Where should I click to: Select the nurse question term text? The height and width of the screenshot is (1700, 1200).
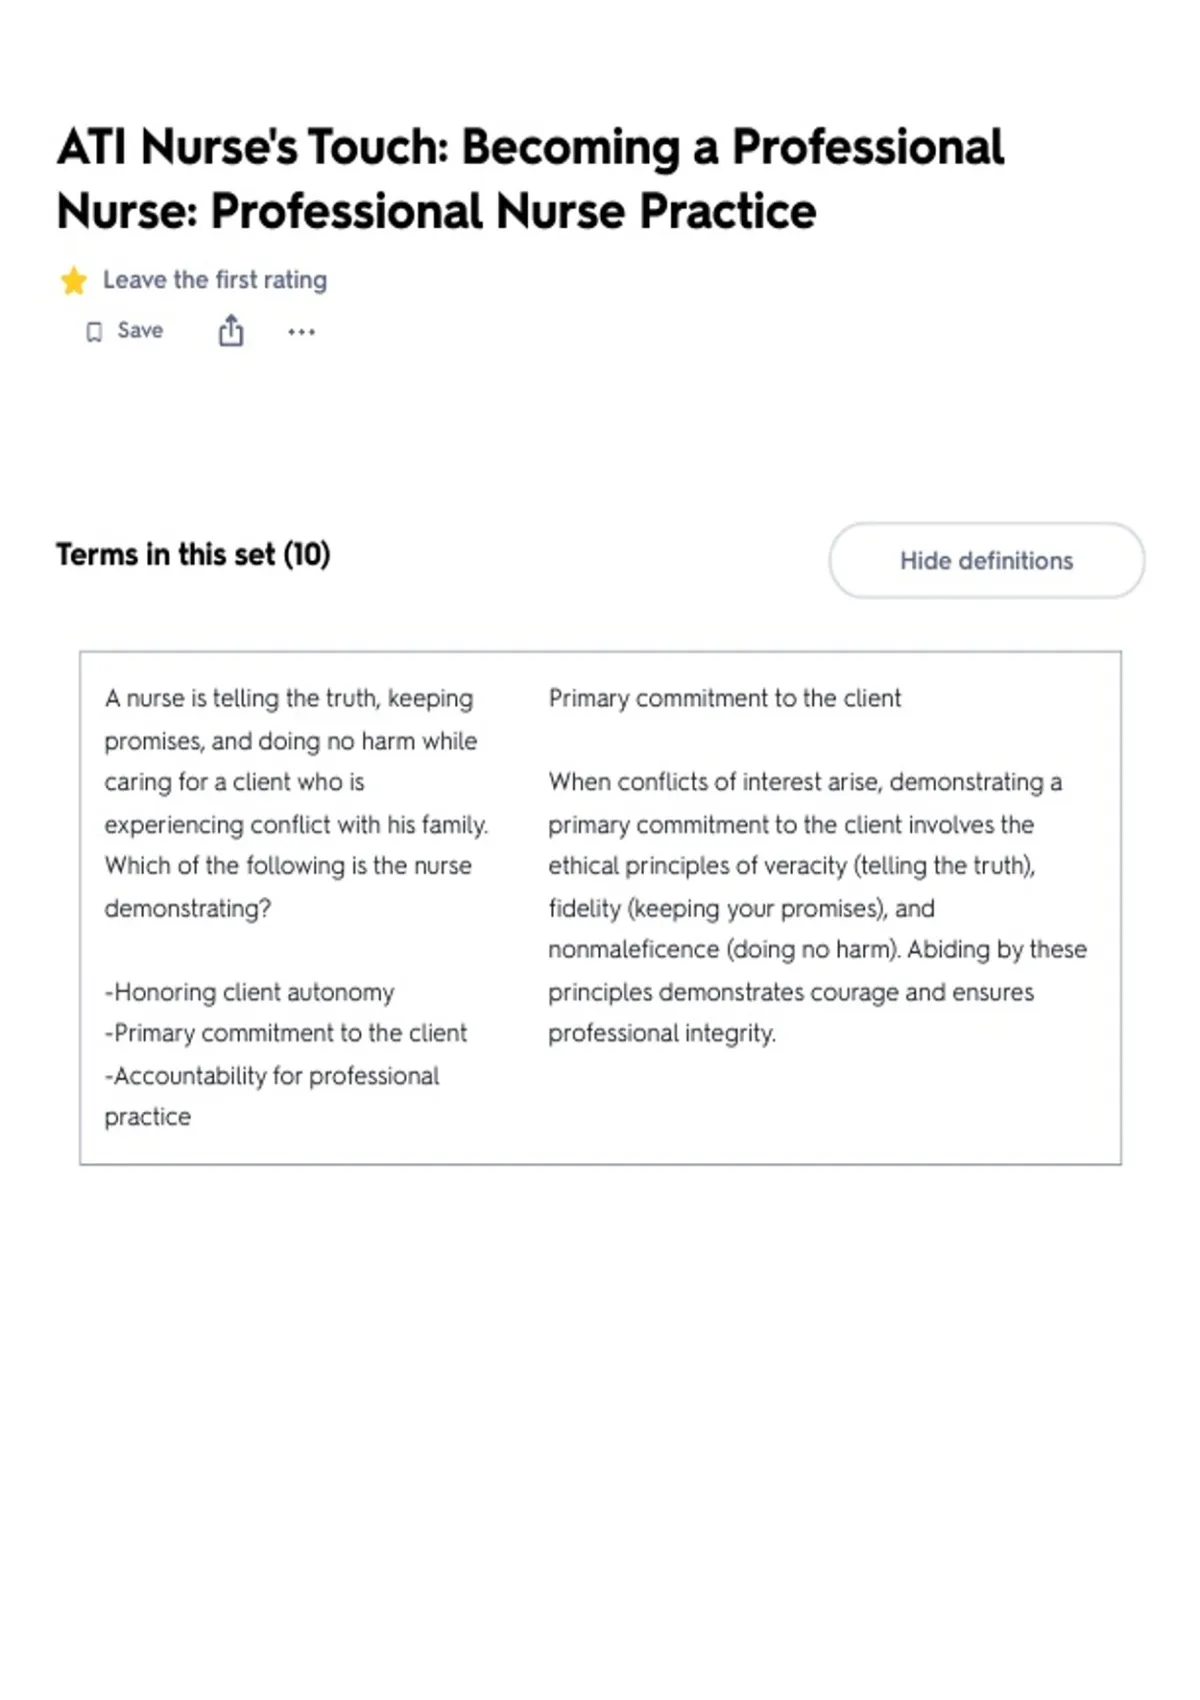click(x=296, y=803)
